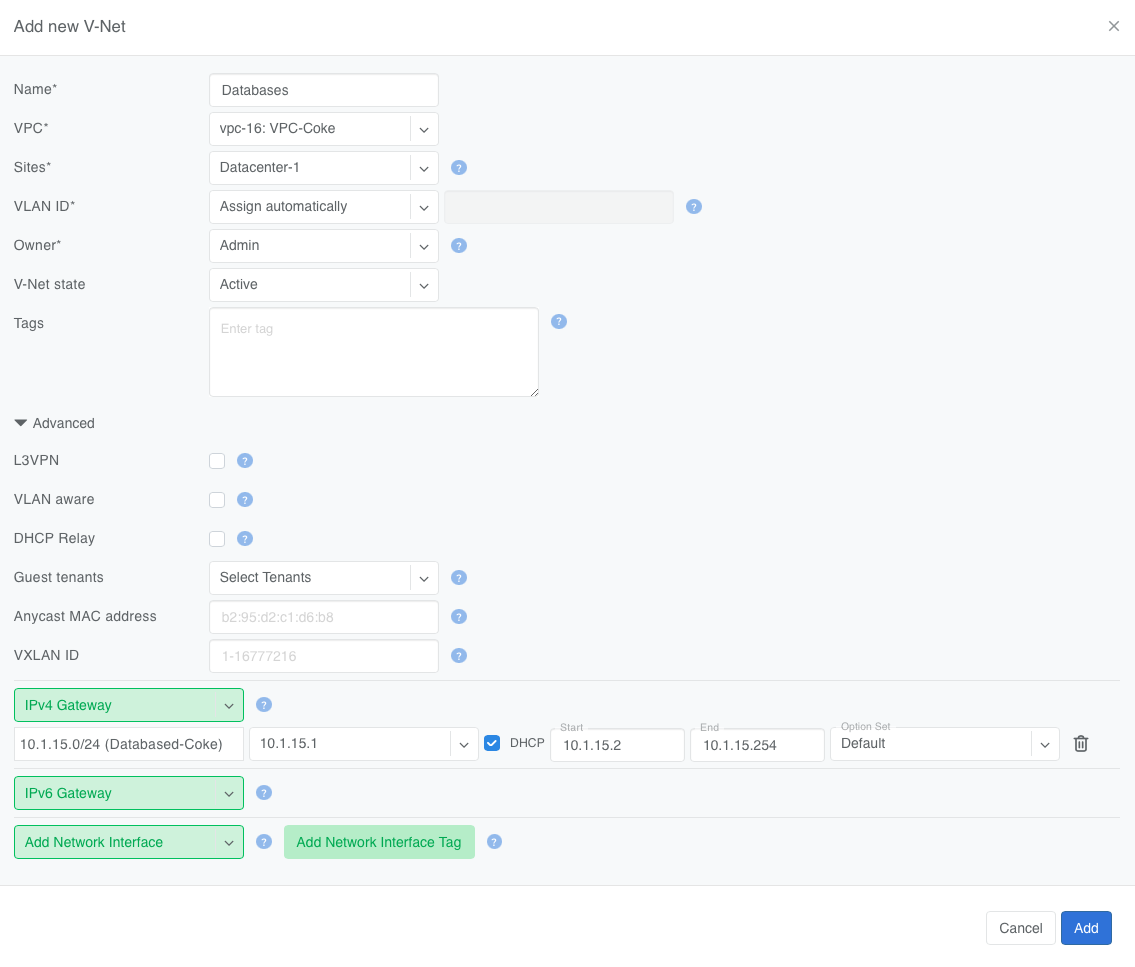The width and height of the screenshot is (1135, 967).
Task: Click help icon next to Add Network Interface Tag
Action: click(x=494, y=842)
